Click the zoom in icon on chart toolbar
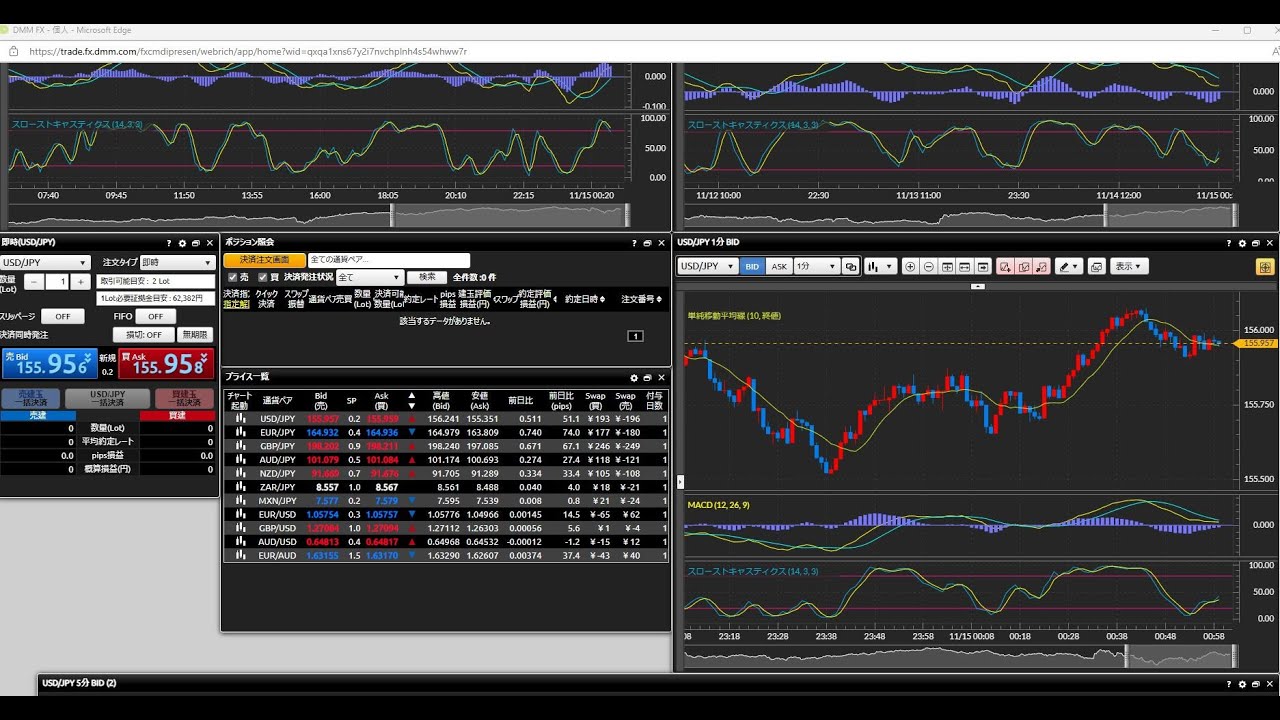 [910, 267]
